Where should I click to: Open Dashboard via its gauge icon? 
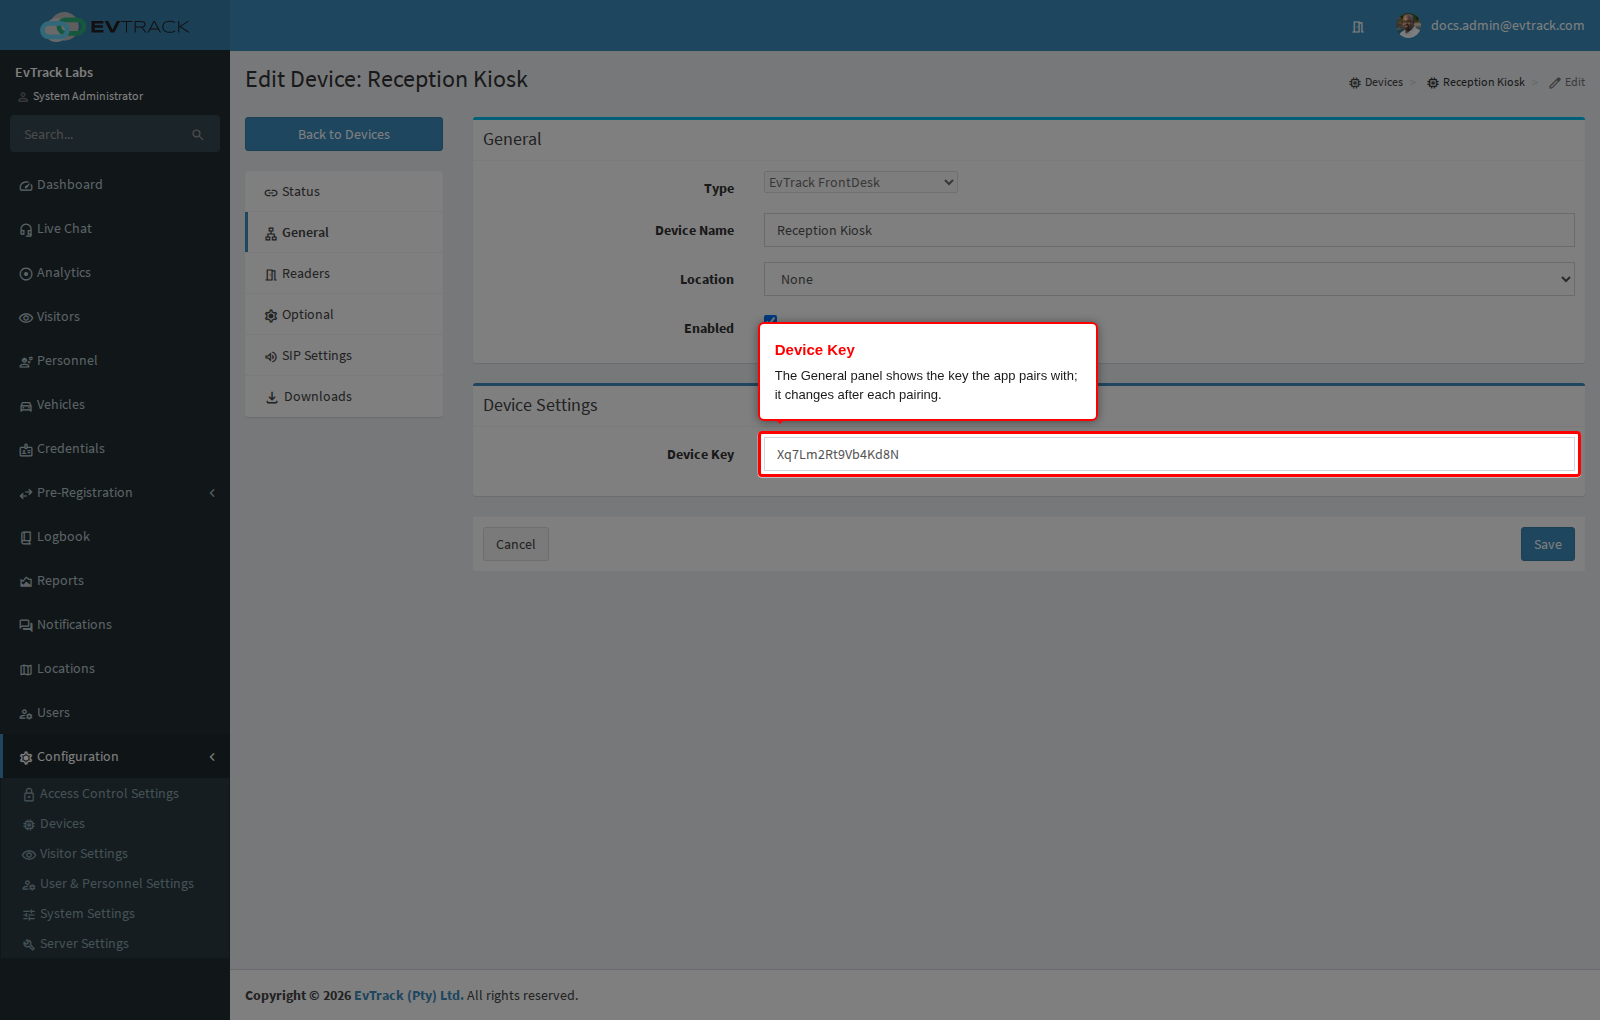coord(26,186)
